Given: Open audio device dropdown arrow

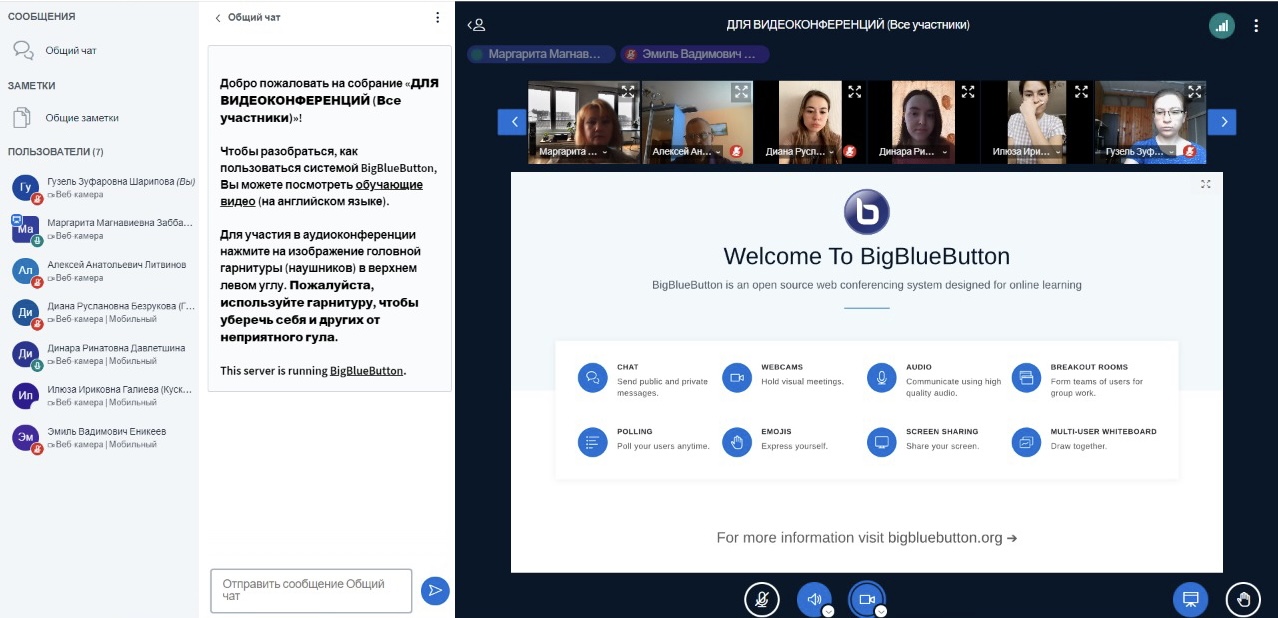Looking at the screenshot, I should (x=828, y=611).
